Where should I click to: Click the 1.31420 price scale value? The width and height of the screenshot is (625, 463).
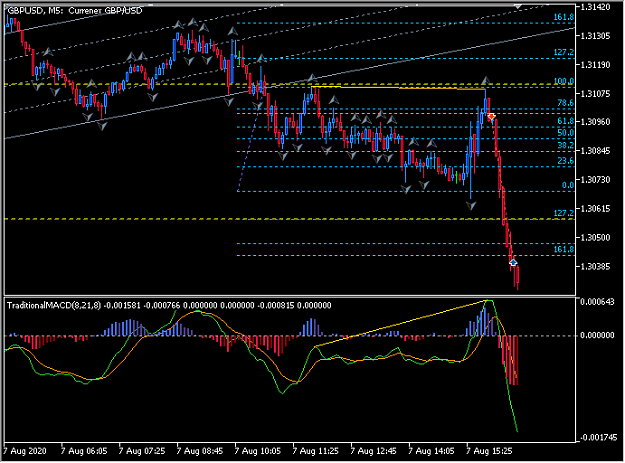click(x=596, y=7)
